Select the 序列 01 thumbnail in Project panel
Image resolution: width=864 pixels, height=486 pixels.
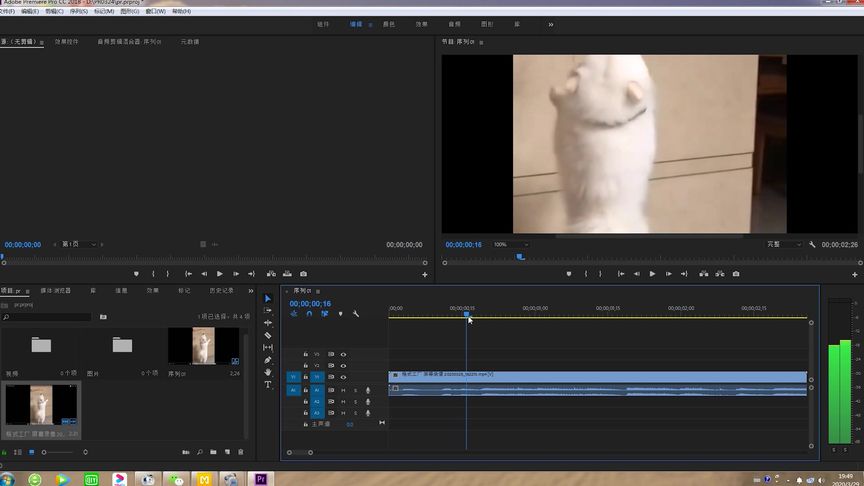tap(203, 347)
